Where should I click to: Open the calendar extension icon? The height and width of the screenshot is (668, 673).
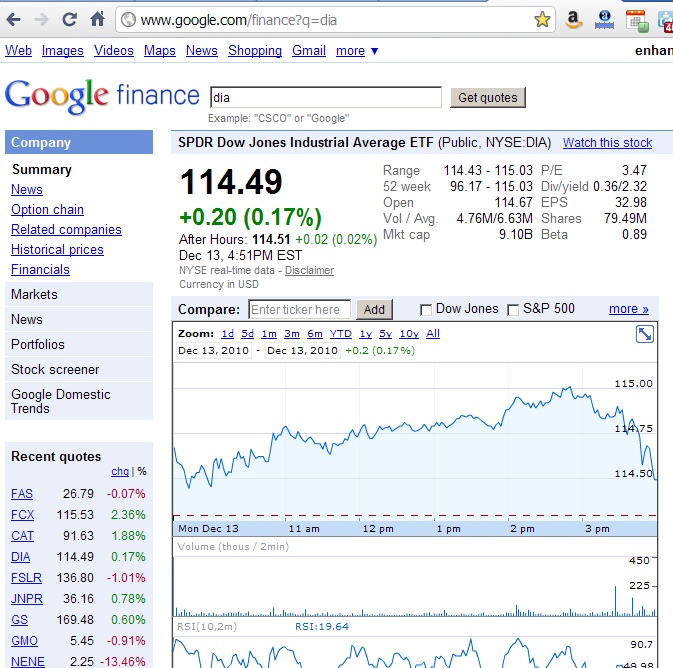[637, 21]
